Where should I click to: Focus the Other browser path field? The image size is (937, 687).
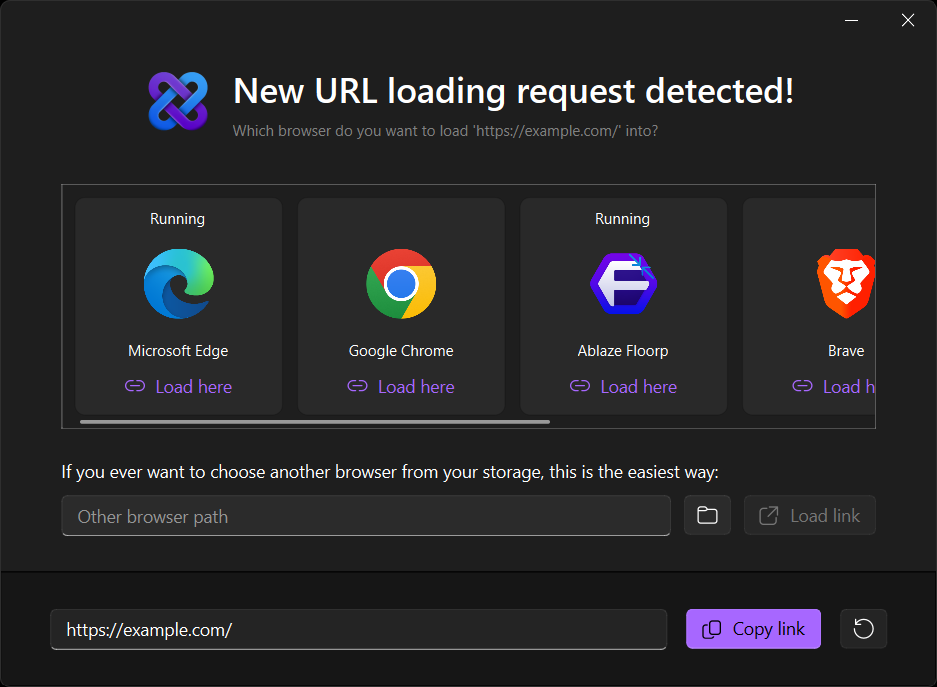(366, 516)
